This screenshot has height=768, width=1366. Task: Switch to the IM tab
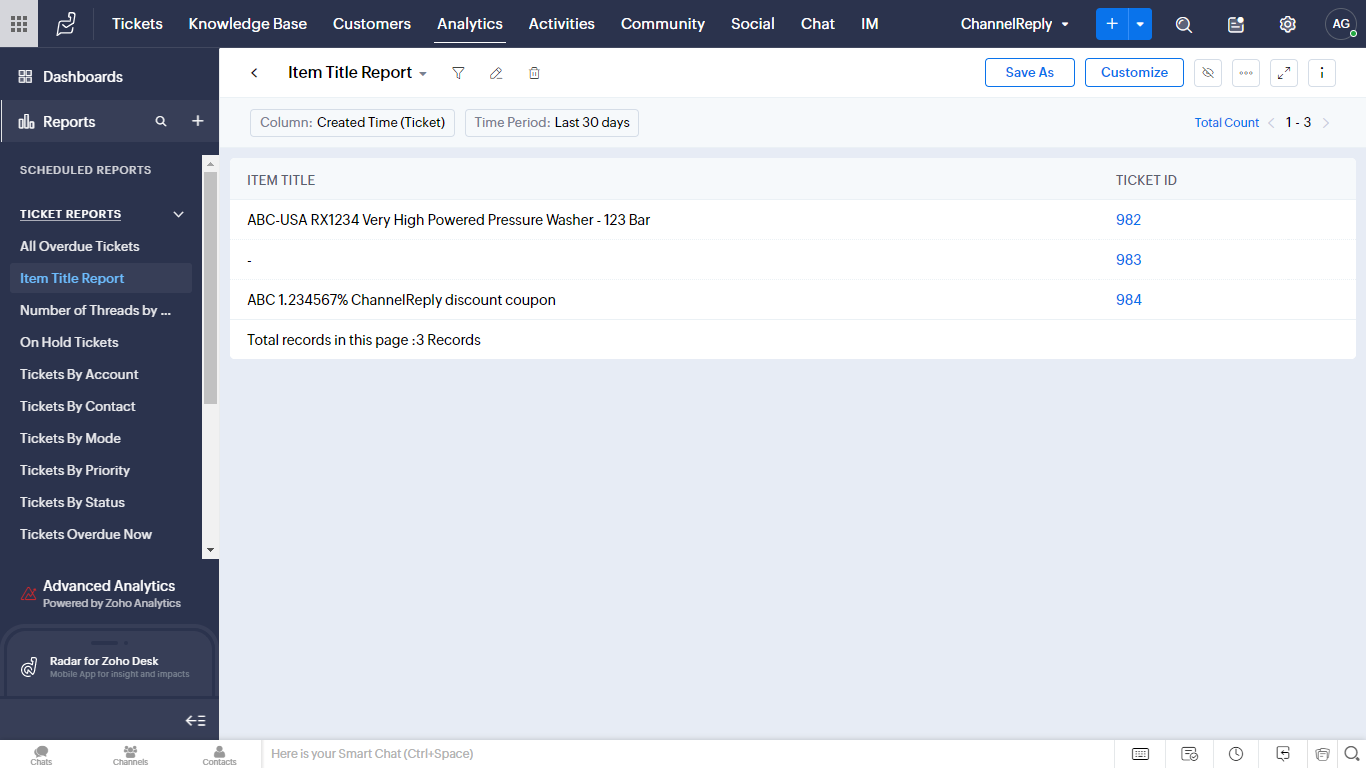[x=870, y=24]
